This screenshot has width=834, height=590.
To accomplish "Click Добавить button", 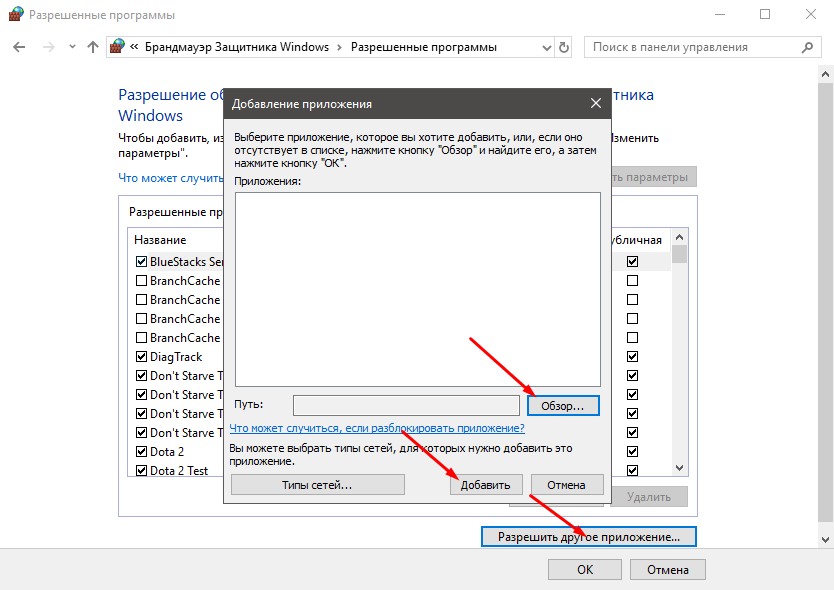I will click(x=486, y=485).
